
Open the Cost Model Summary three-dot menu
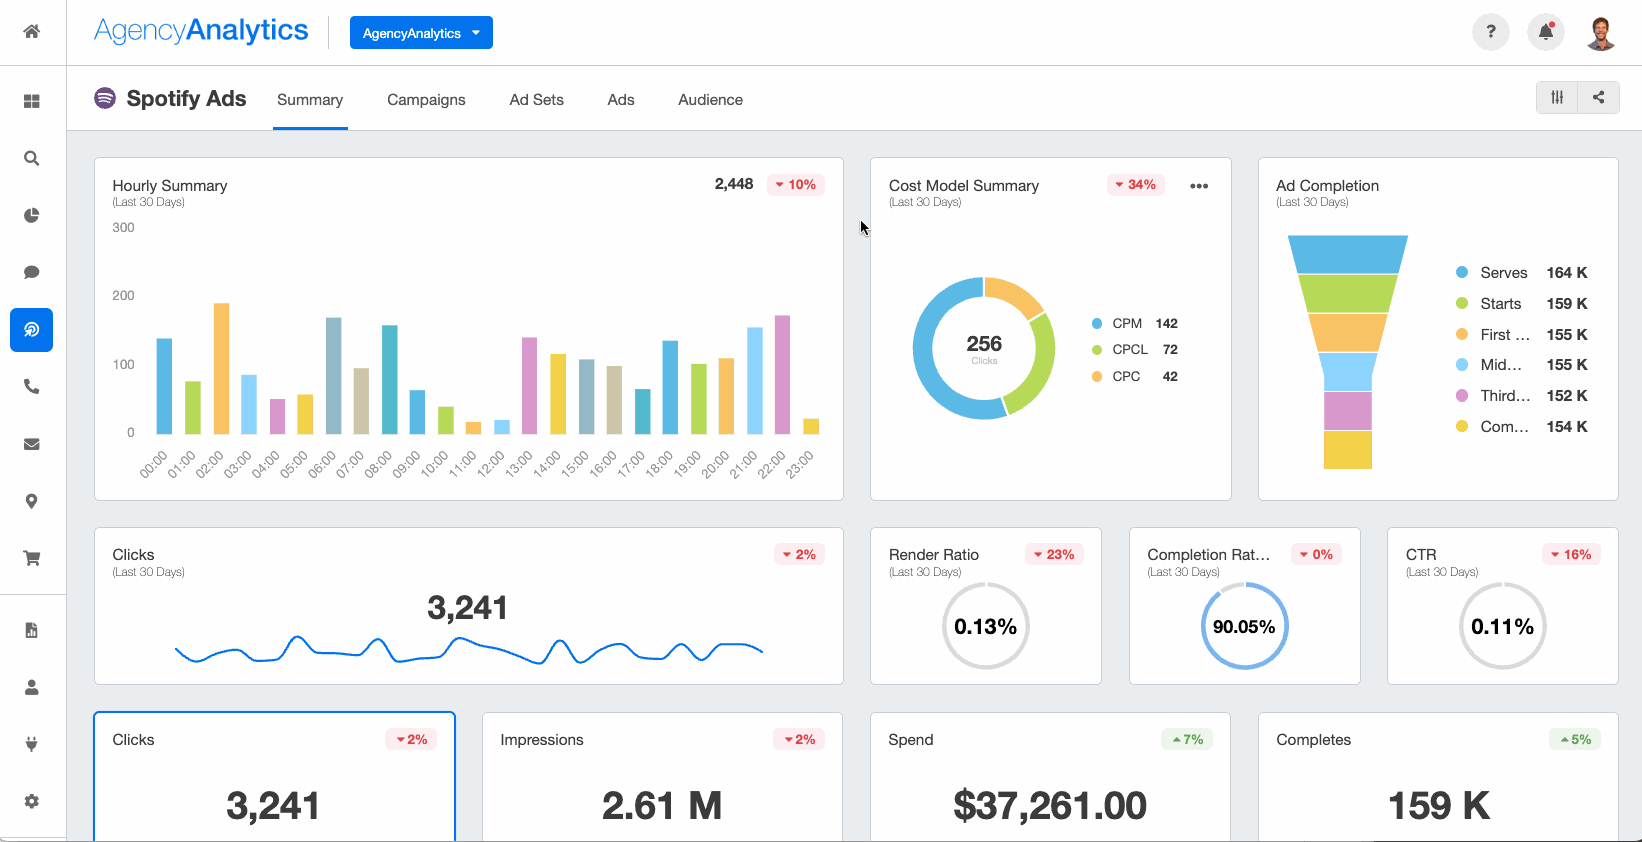(x=1199, y=186)
